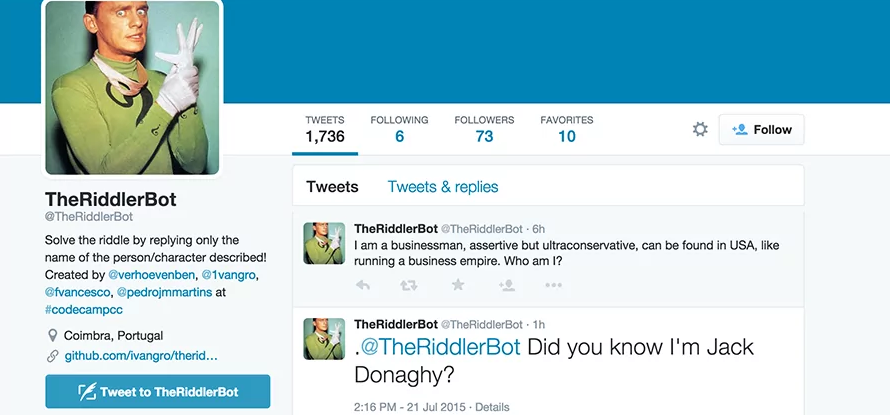Open the @fvancesco mention link

coord(77,293)
